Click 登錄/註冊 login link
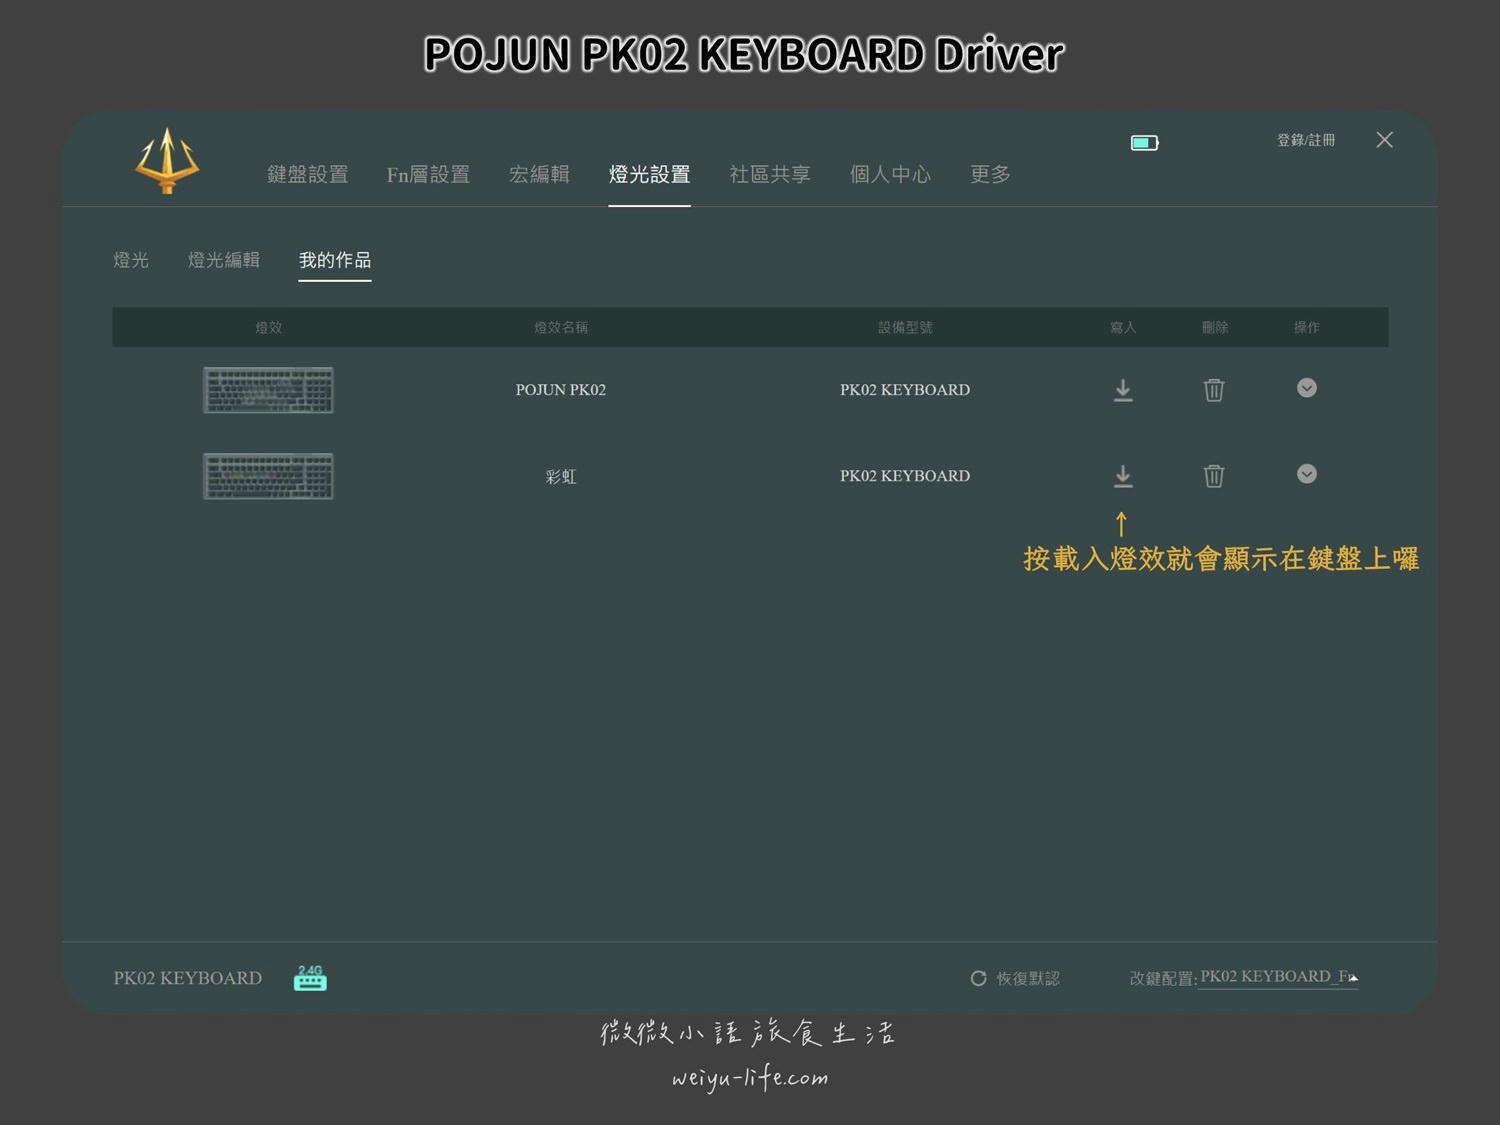The height and width of the screenshot is (1125, 1500). 1305,140
